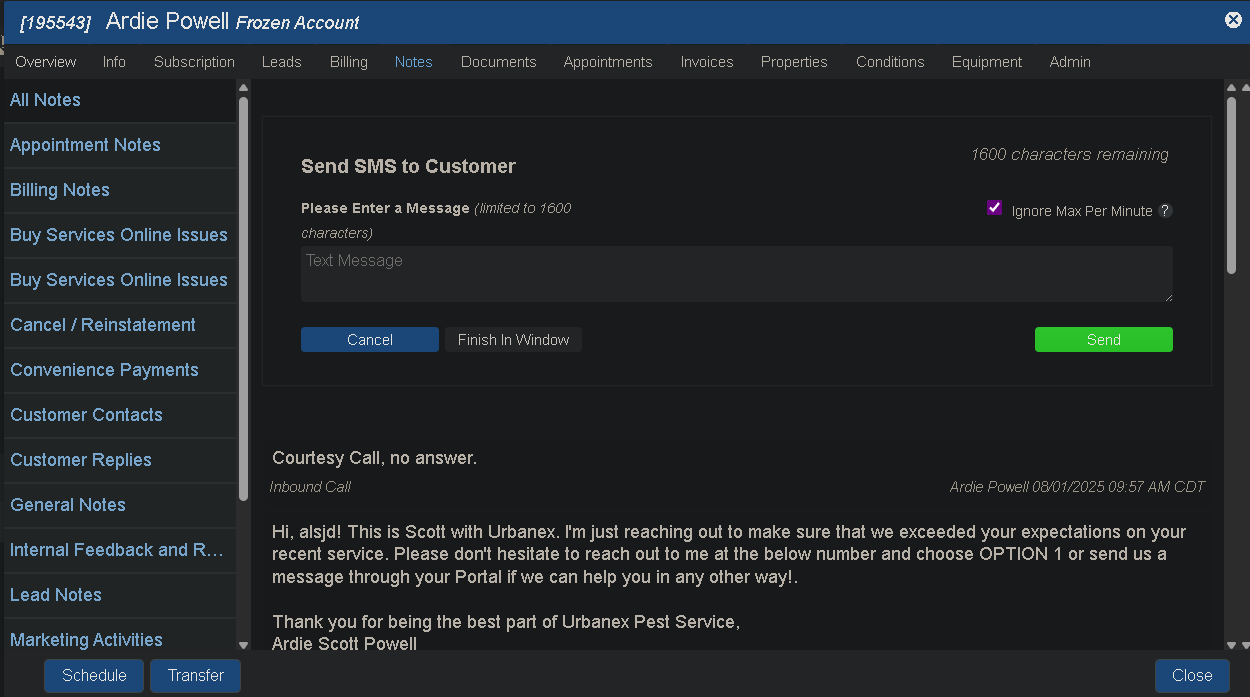View the Properties tab
Image resolution: width=1250 pixels, height=697 pixels.
[794, 62]
